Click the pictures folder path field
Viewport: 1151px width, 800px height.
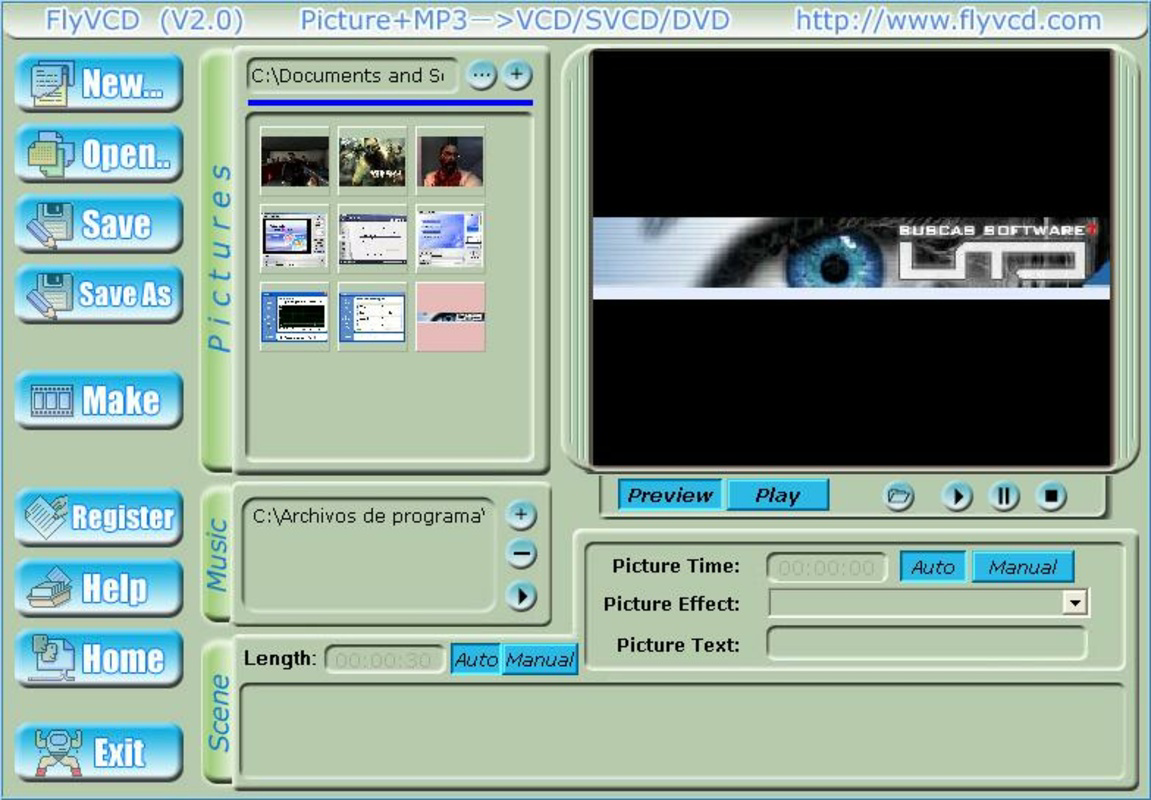click(352, 75)
